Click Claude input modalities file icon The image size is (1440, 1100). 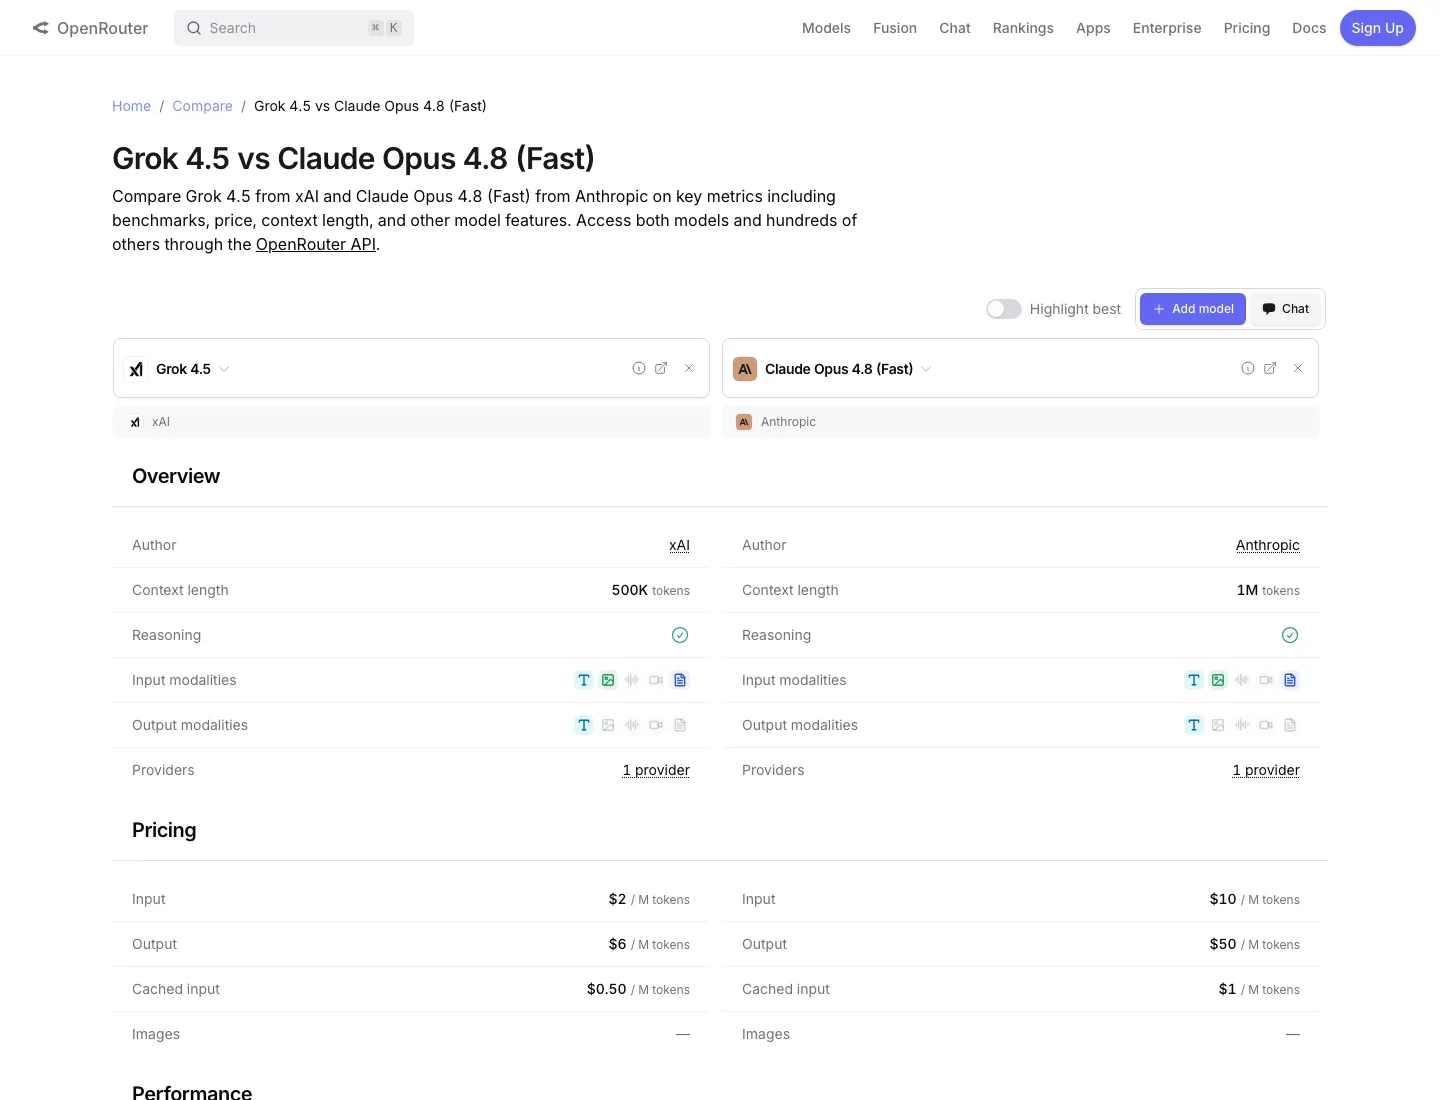1290,680
